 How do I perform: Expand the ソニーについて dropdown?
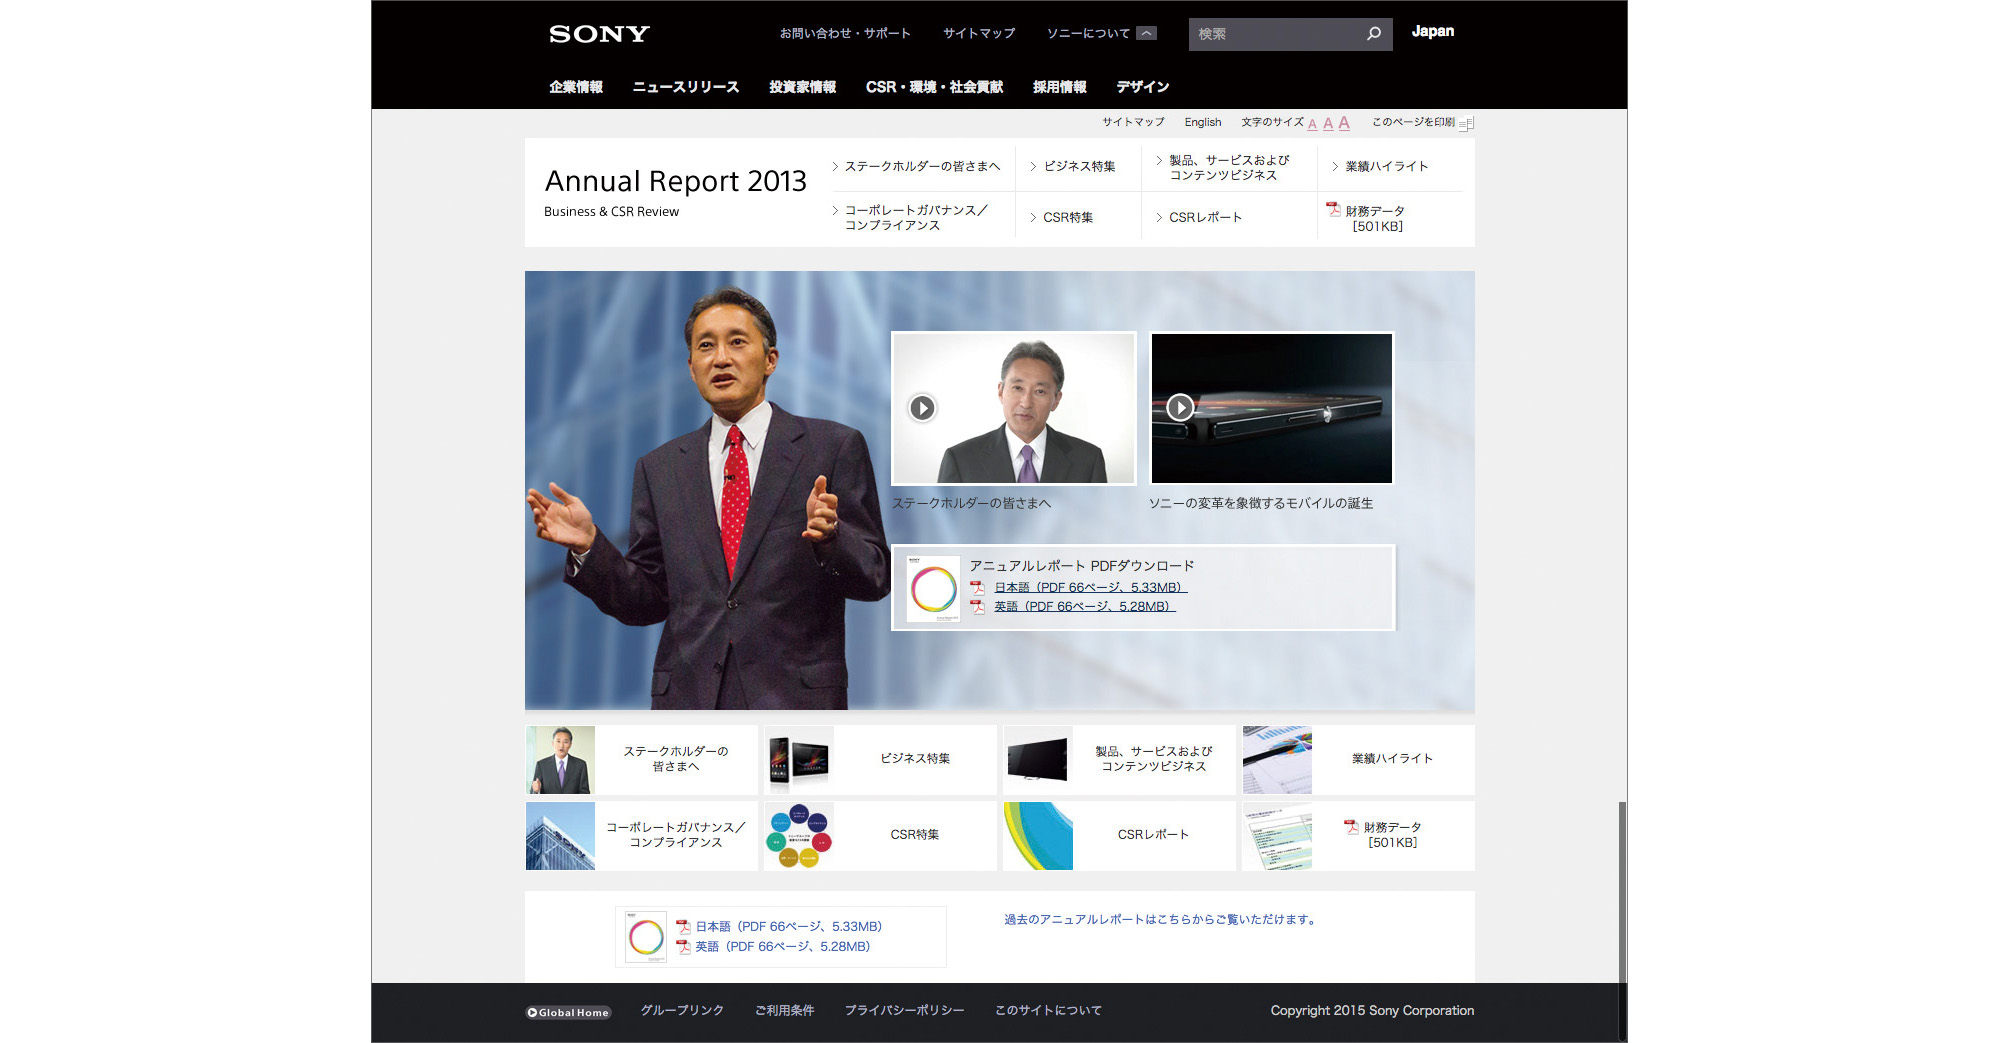point(1147,33)
